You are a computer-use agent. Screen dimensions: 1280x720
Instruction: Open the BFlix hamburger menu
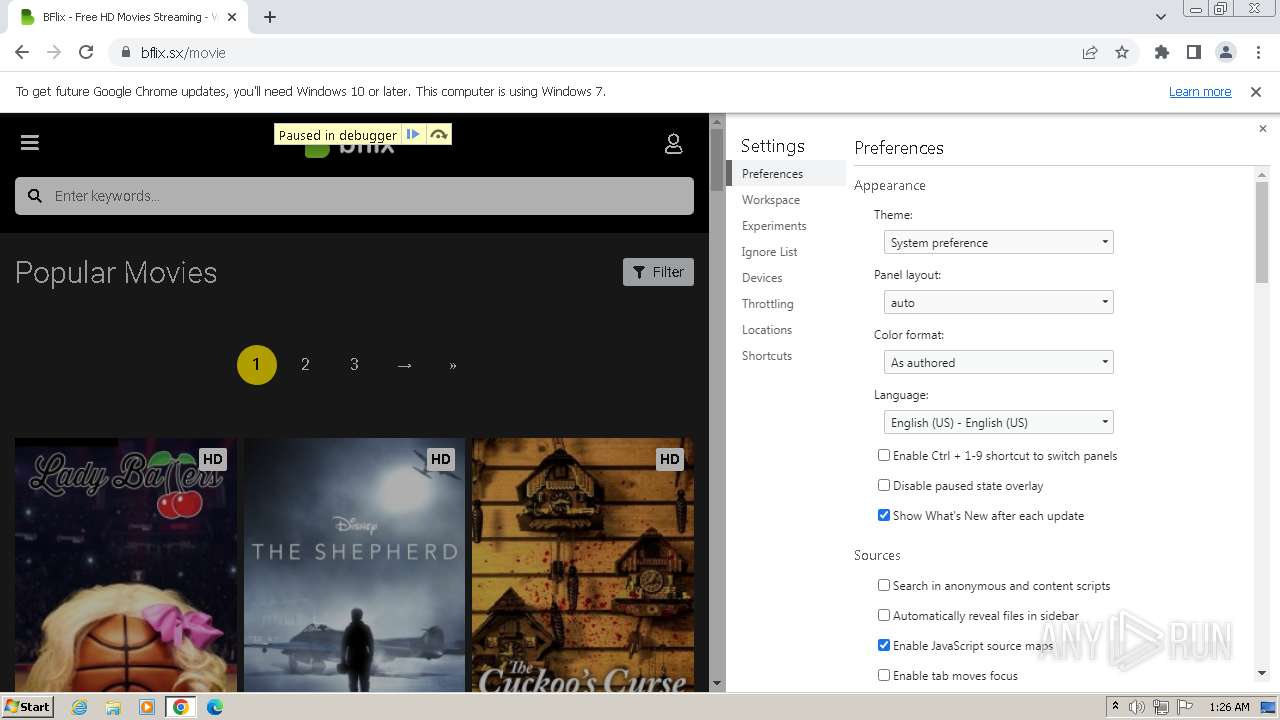click(x=30, y=143)
